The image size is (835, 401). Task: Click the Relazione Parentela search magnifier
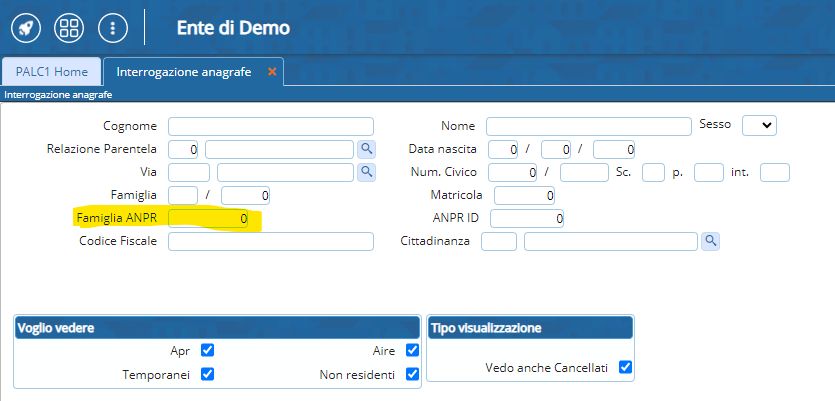(x=367, y=149)
